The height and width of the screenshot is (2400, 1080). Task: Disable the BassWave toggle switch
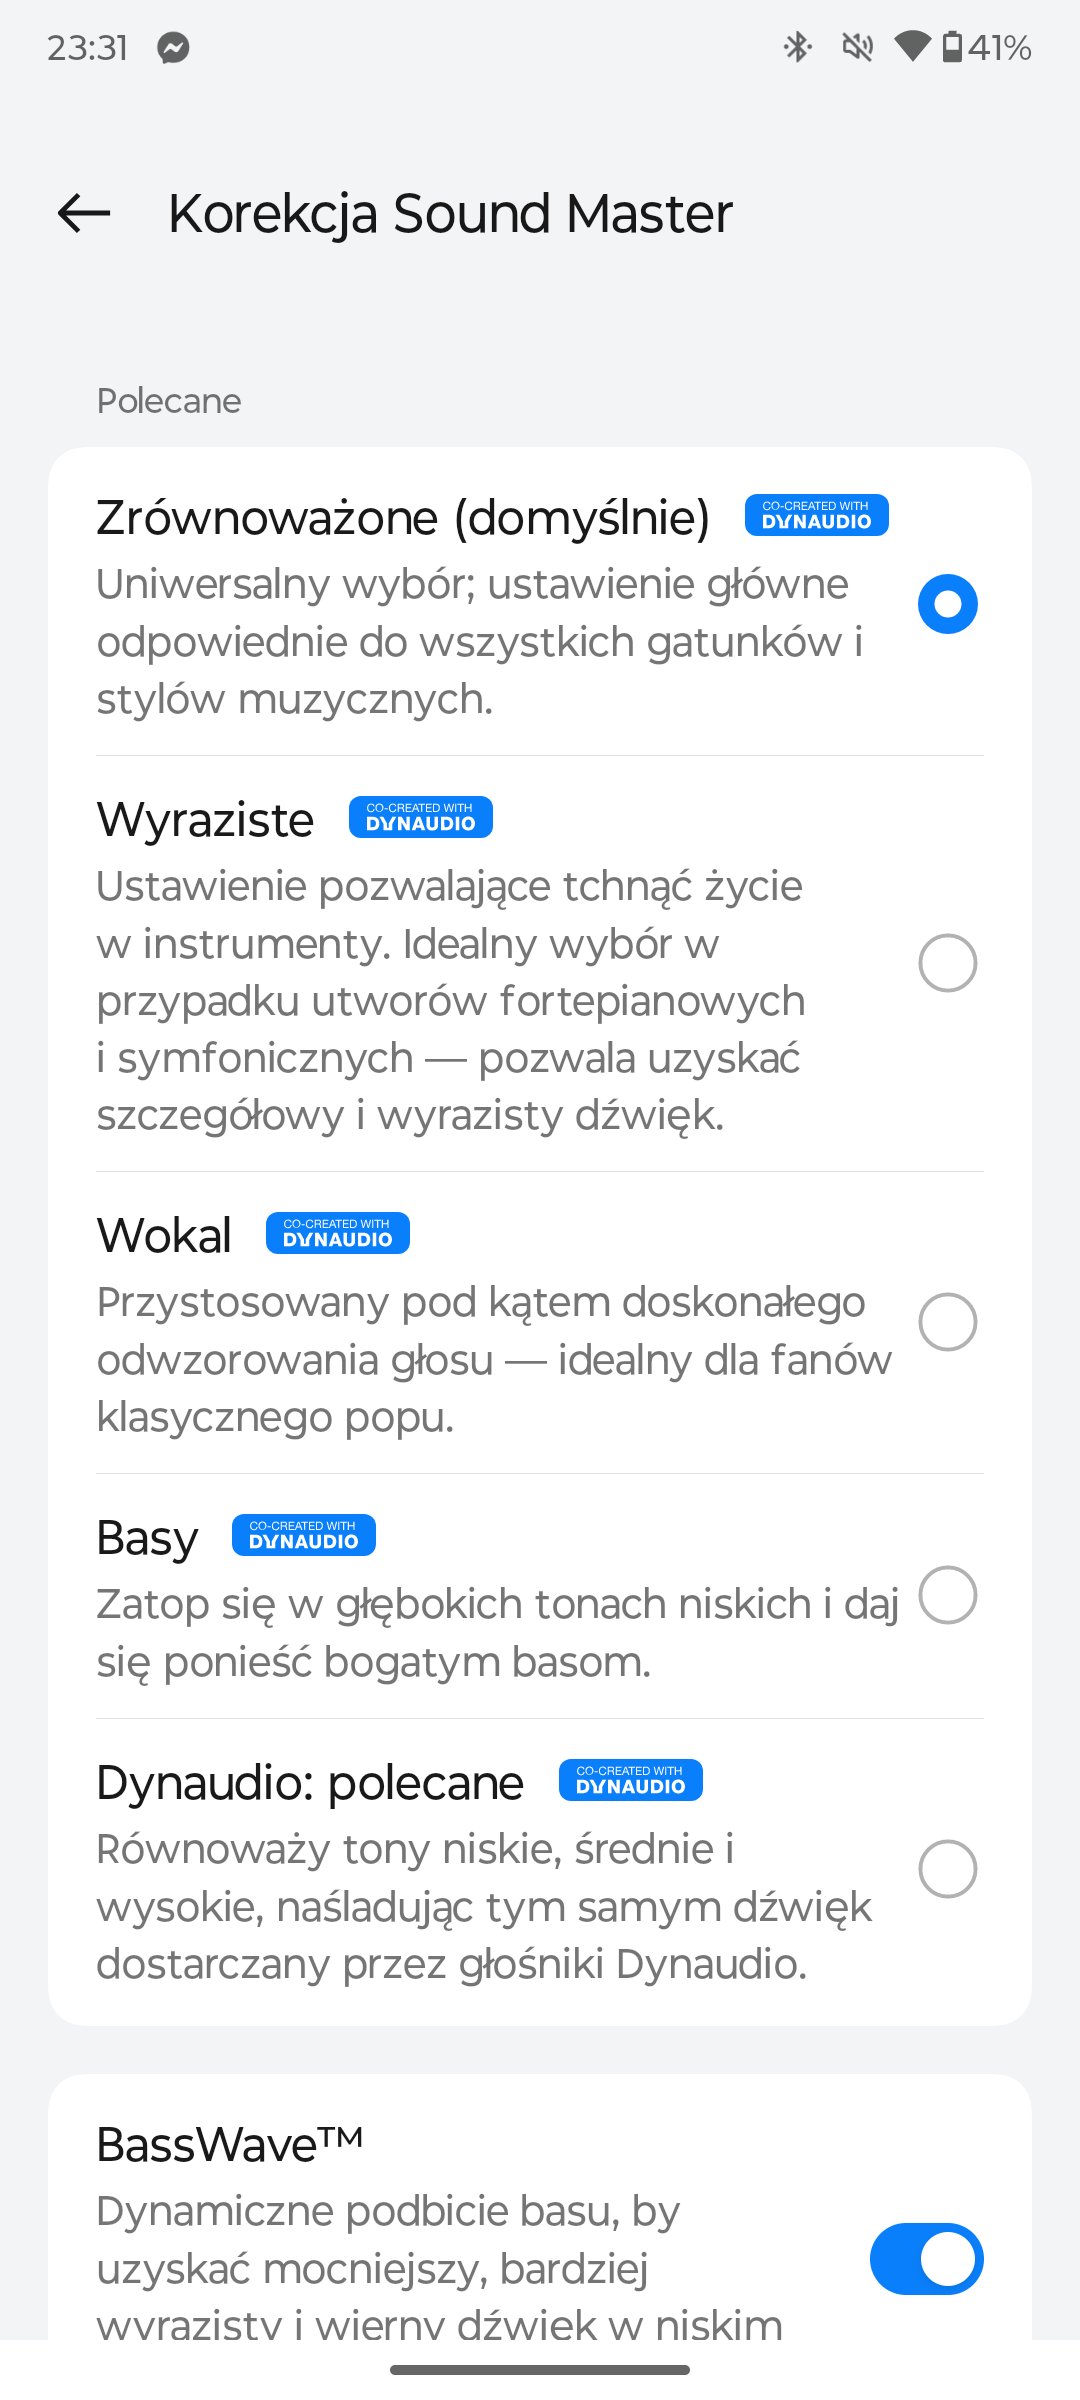click(x=927, y=2259)
